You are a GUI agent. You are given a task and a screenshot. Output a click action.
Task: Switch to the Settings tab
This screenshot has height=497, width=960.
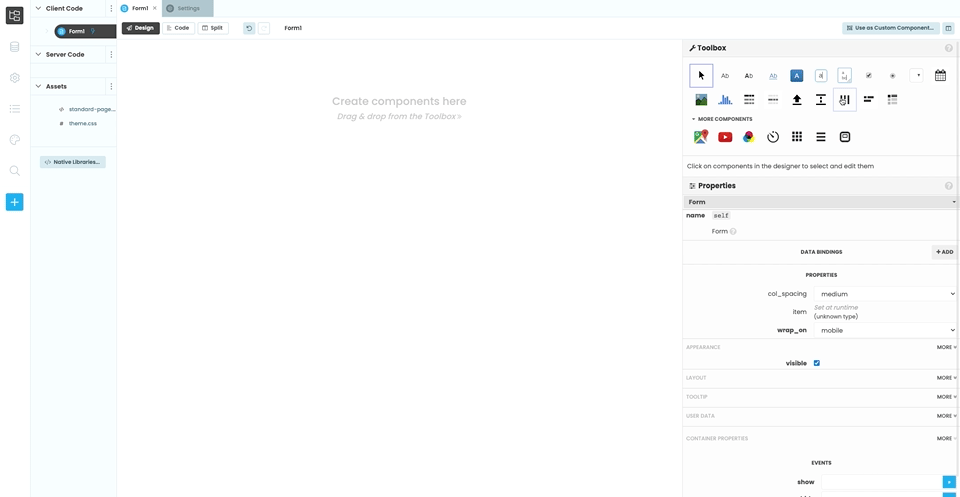click(x=188, y=9)
